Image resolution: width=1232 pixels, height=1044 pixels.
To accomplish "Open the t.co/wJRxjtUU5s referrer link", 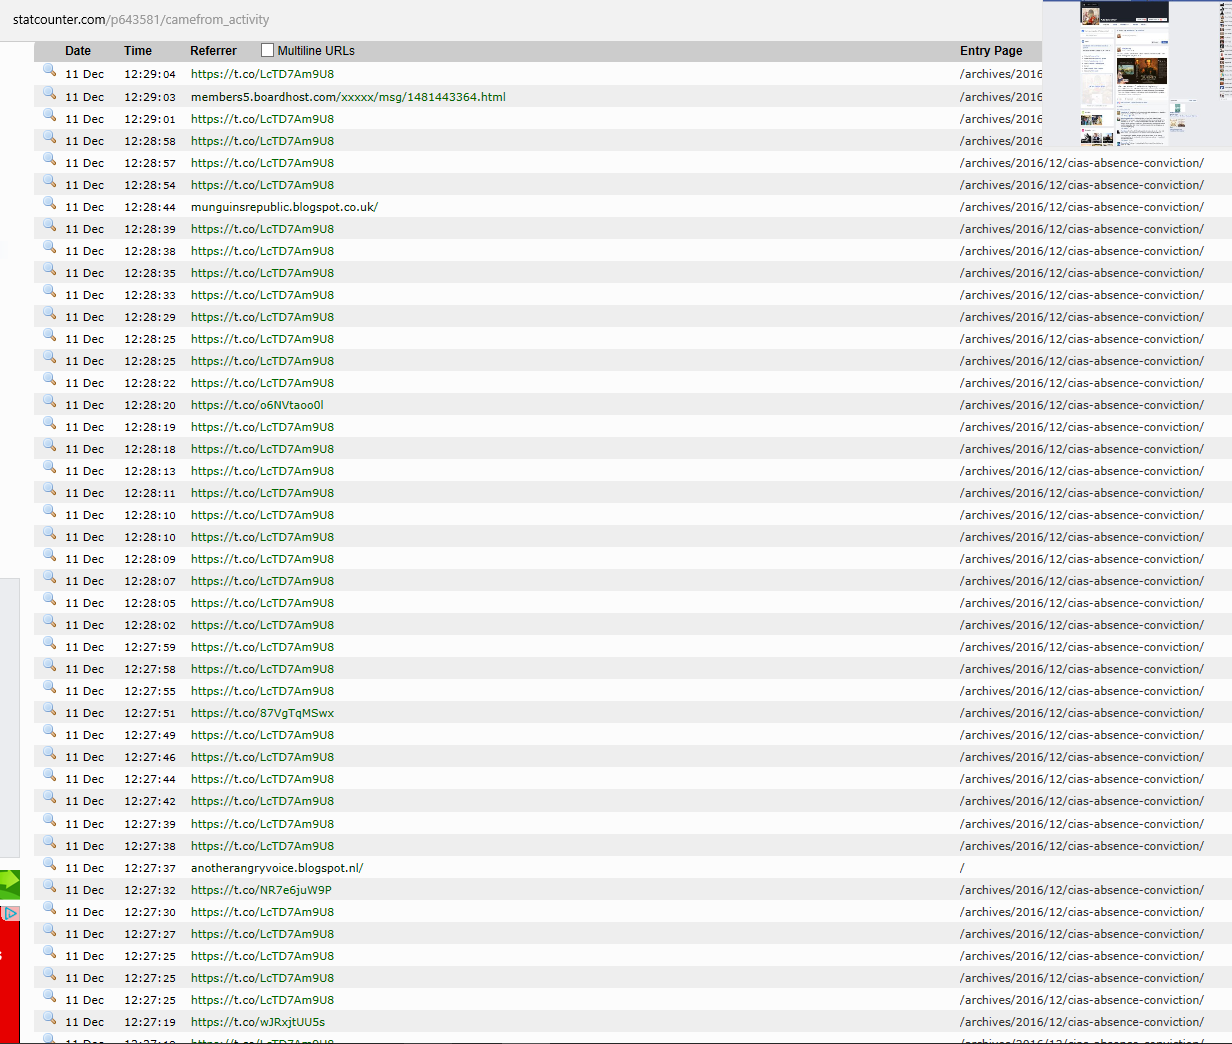I will tap(258, 1022).
